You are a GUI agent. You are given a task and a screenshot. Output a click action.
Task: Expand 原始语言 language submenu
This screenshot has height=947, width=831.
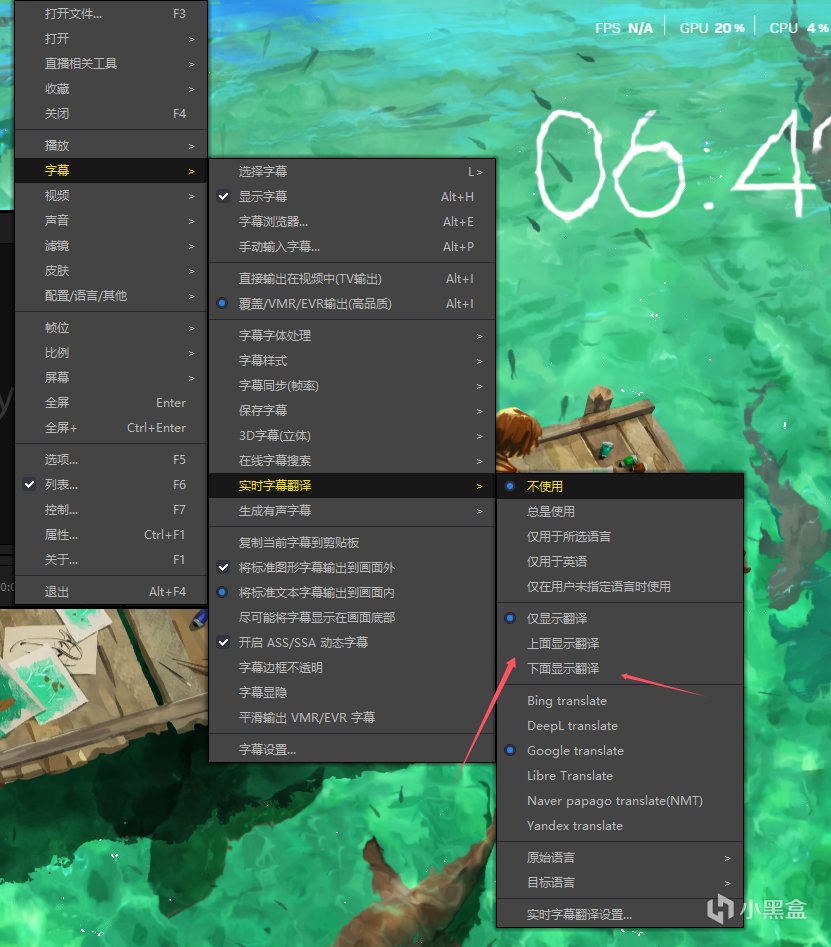point(620,857)
